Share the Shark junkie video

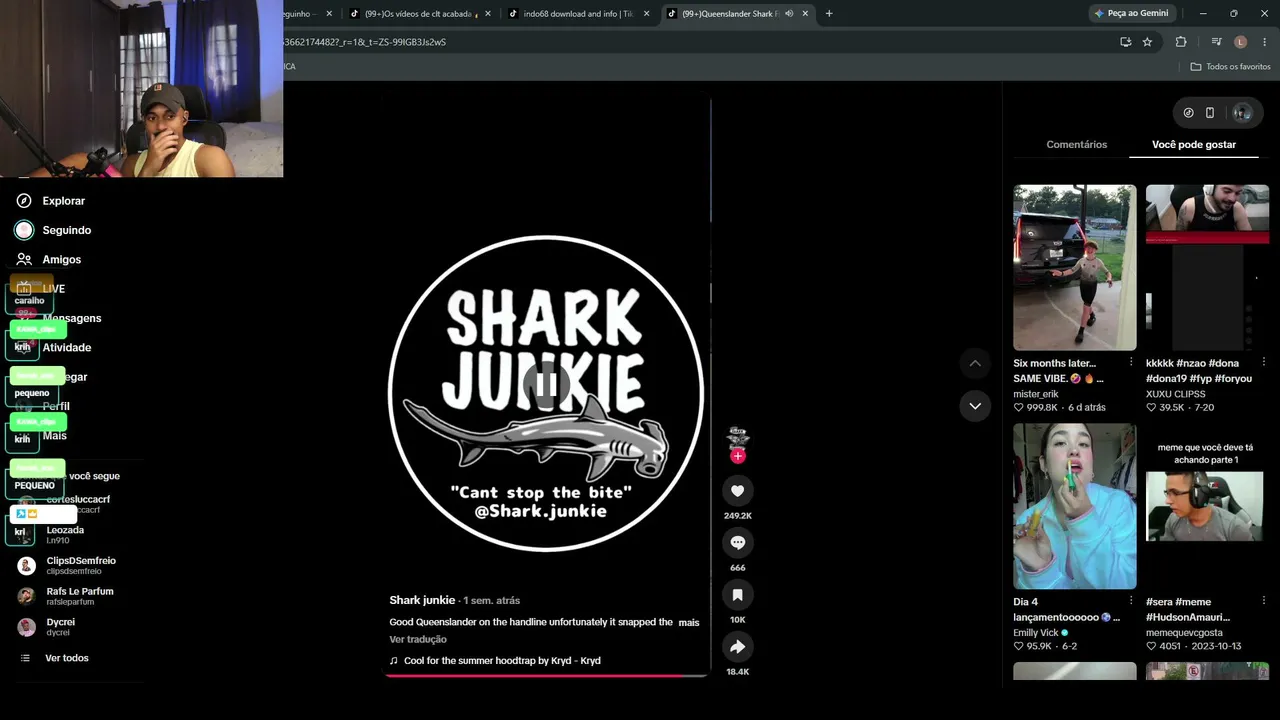pos(737,647)
